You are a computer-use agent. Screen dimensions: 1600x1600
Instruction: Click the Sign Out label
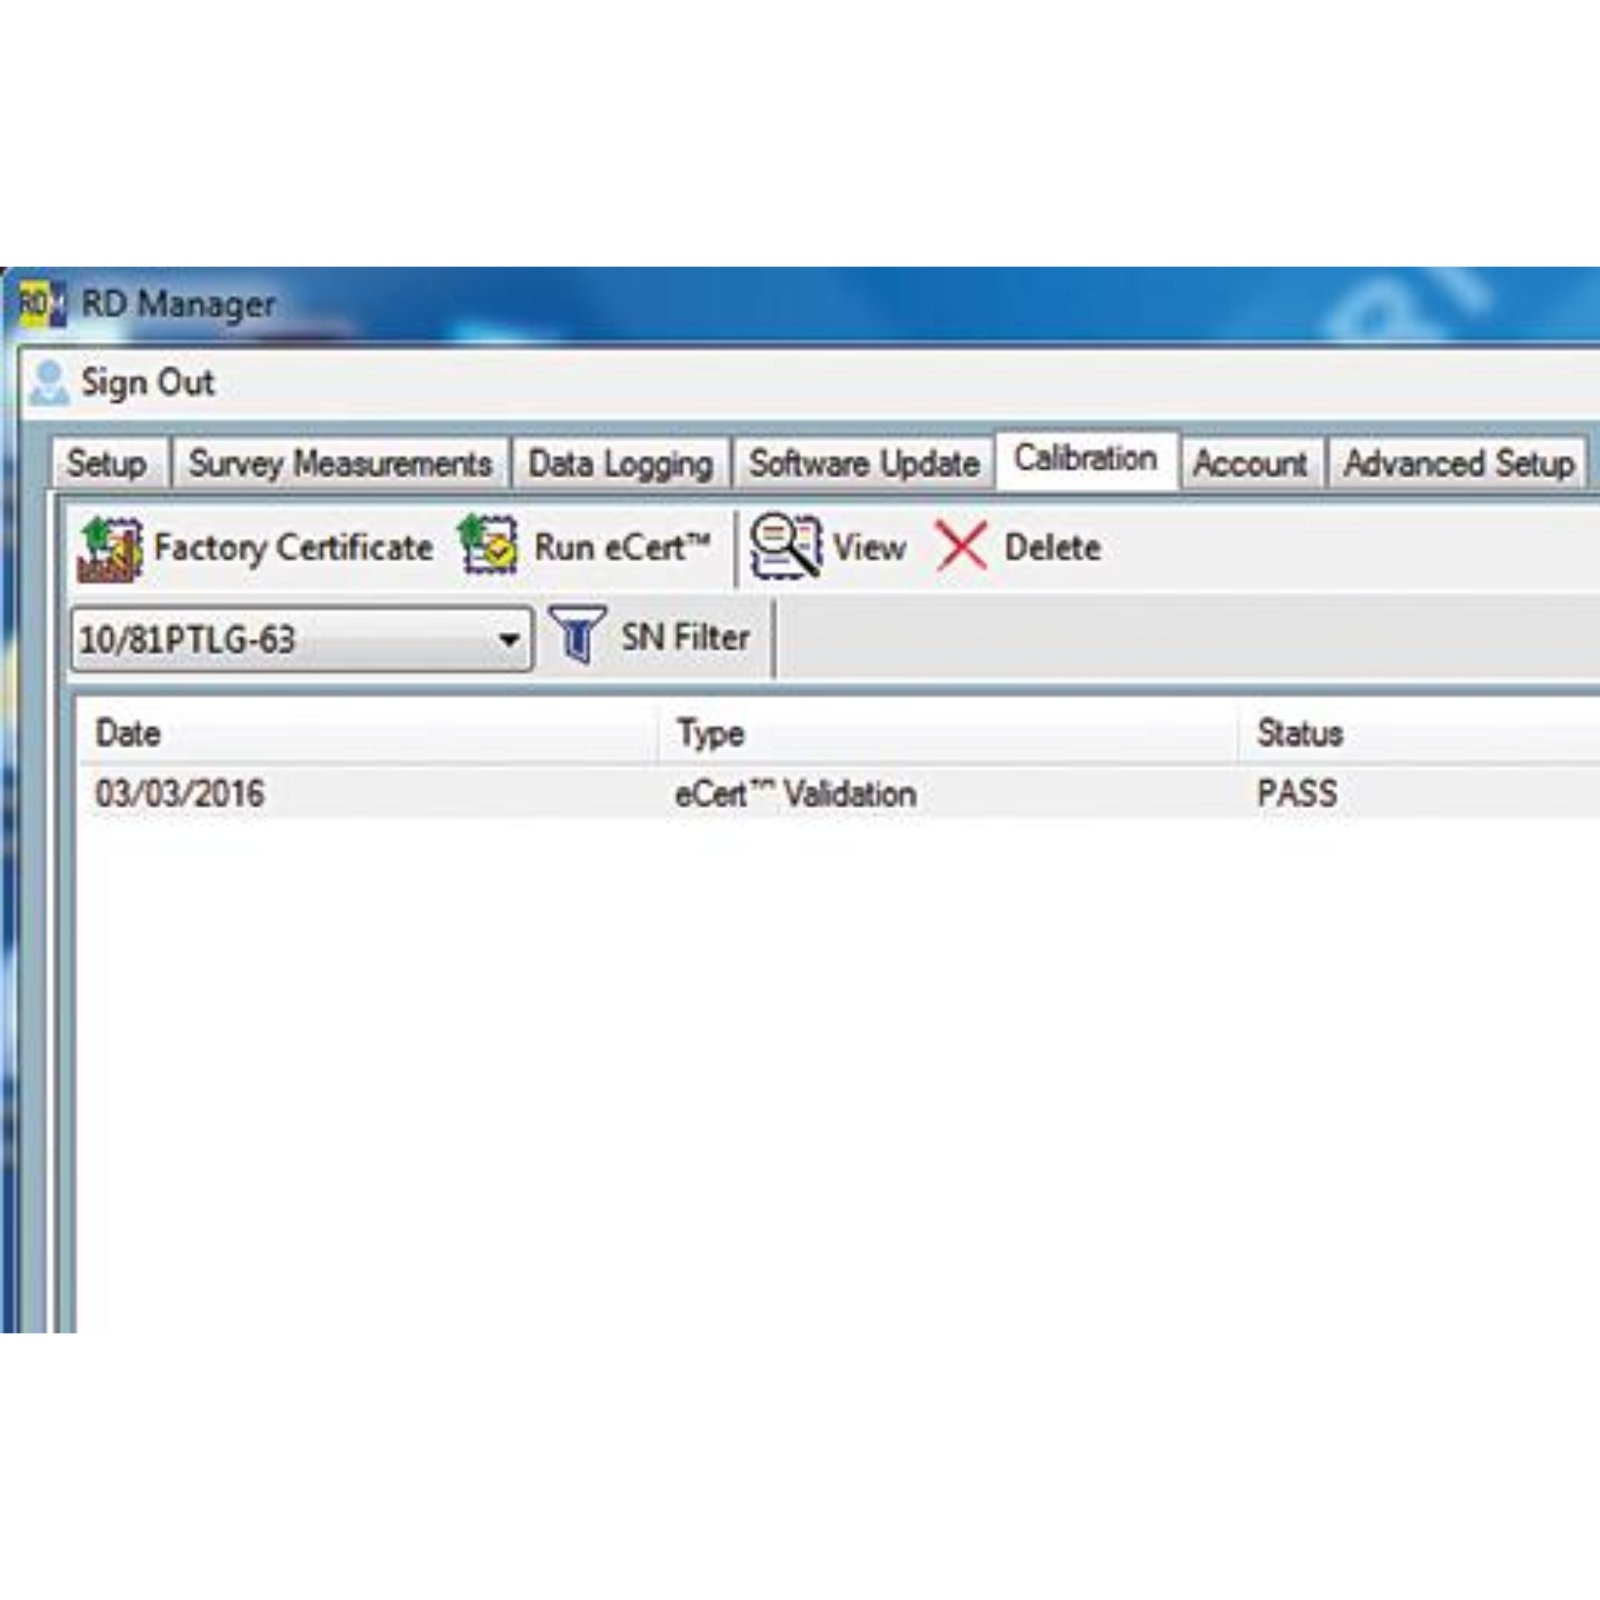pyautogui.click(x=148, y=383)
